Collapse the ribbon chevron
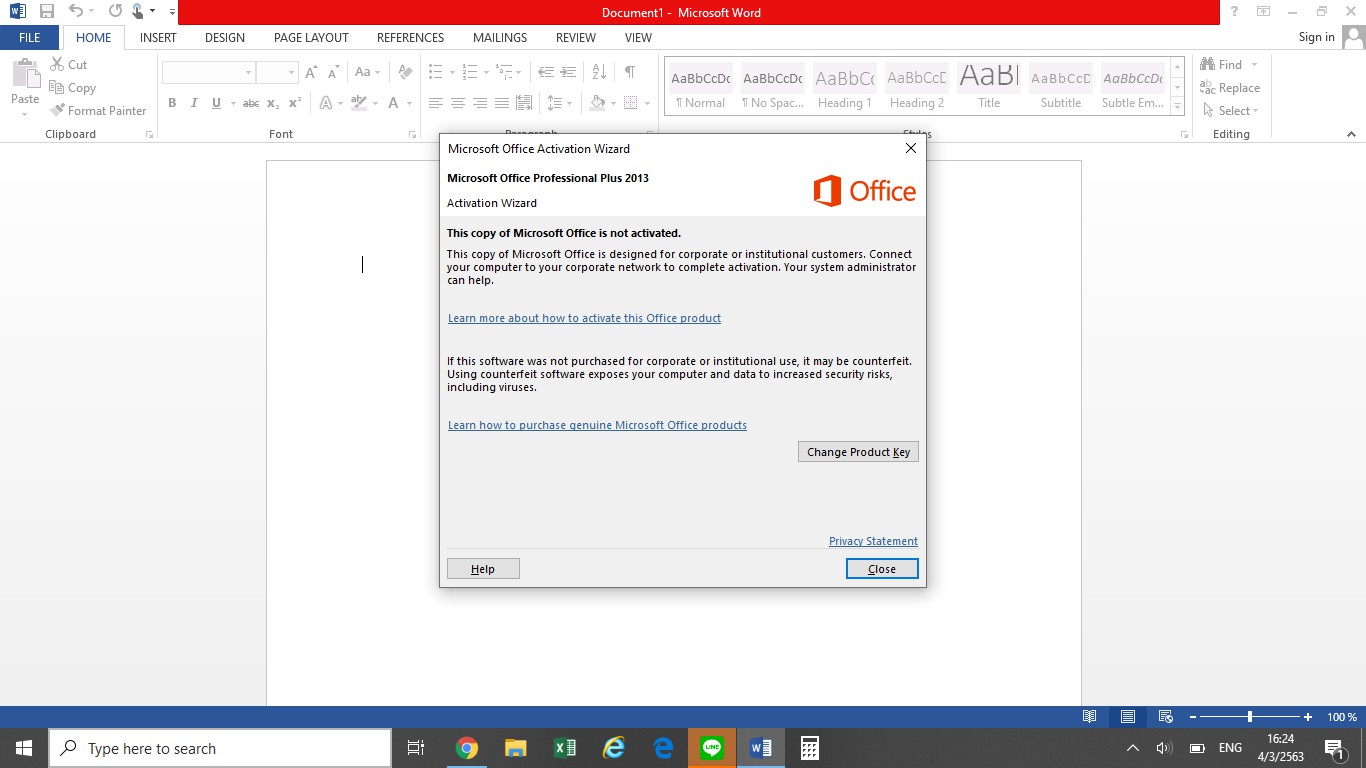This screenshot has width=1366, height=768. (x=1352, y=134)
